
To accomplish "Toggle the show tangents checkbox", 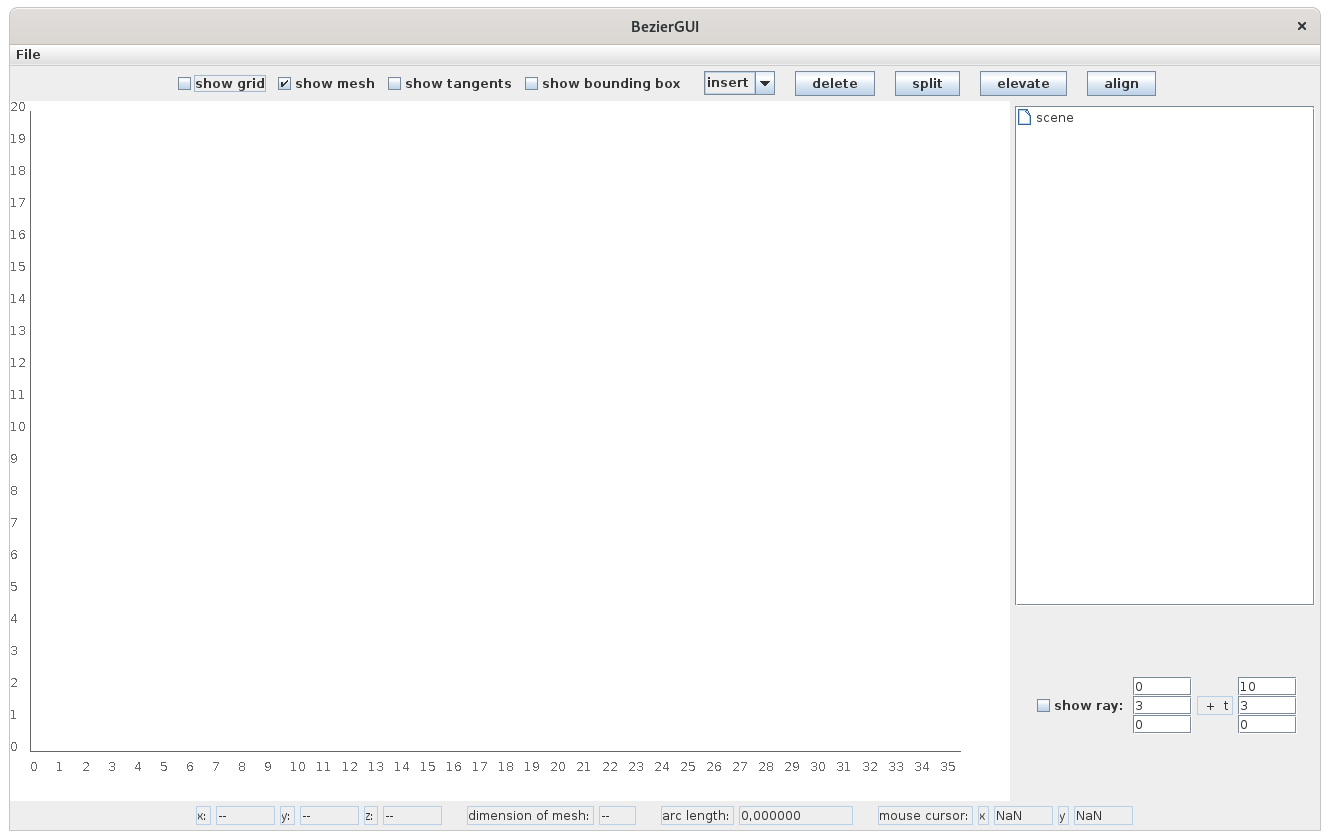I will (x=395, y=84).
